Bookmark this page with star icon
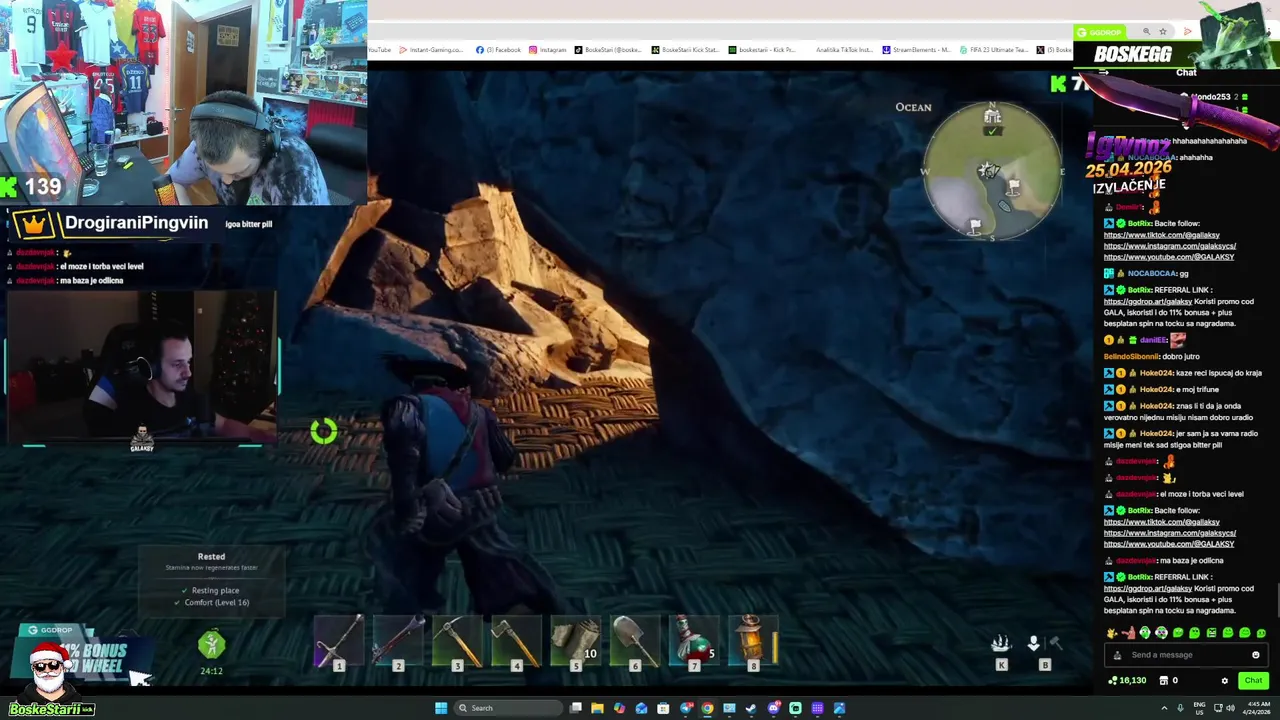Image resolution: width=1280 pixels, height=720 pixels. tap(1162, 32)
